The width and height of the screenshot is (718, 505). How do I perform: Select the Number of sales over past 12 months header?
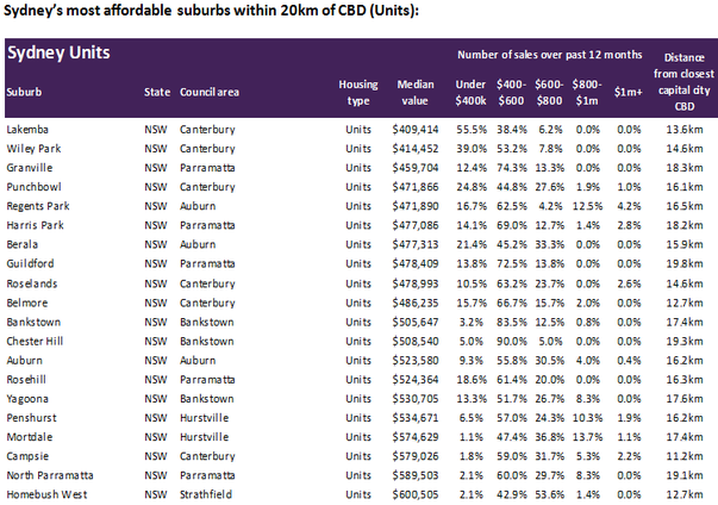point(549,55)
